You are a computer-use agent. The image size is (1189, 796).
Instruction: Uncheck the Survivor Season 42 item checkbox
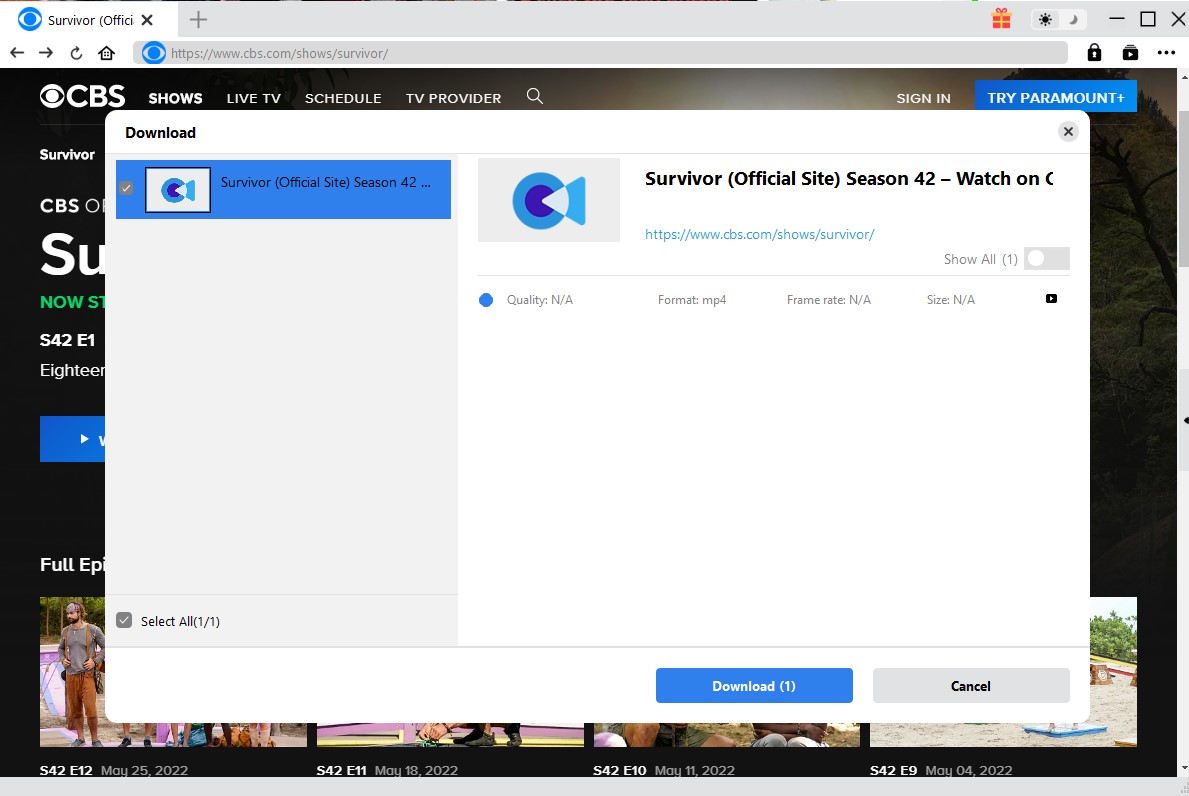[x=126, y=188]
